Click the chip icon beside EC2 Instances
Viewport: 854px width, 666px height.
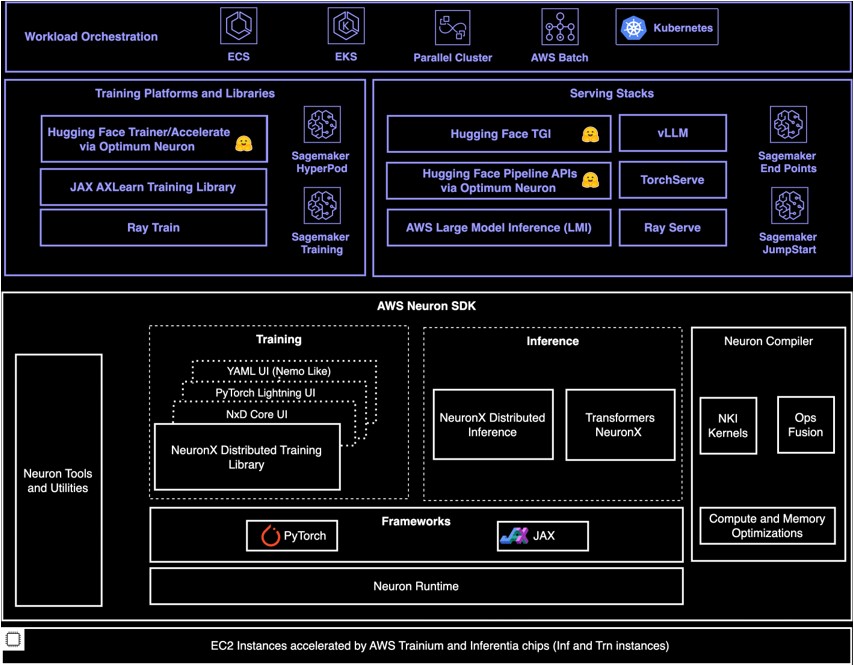(13, 639)
